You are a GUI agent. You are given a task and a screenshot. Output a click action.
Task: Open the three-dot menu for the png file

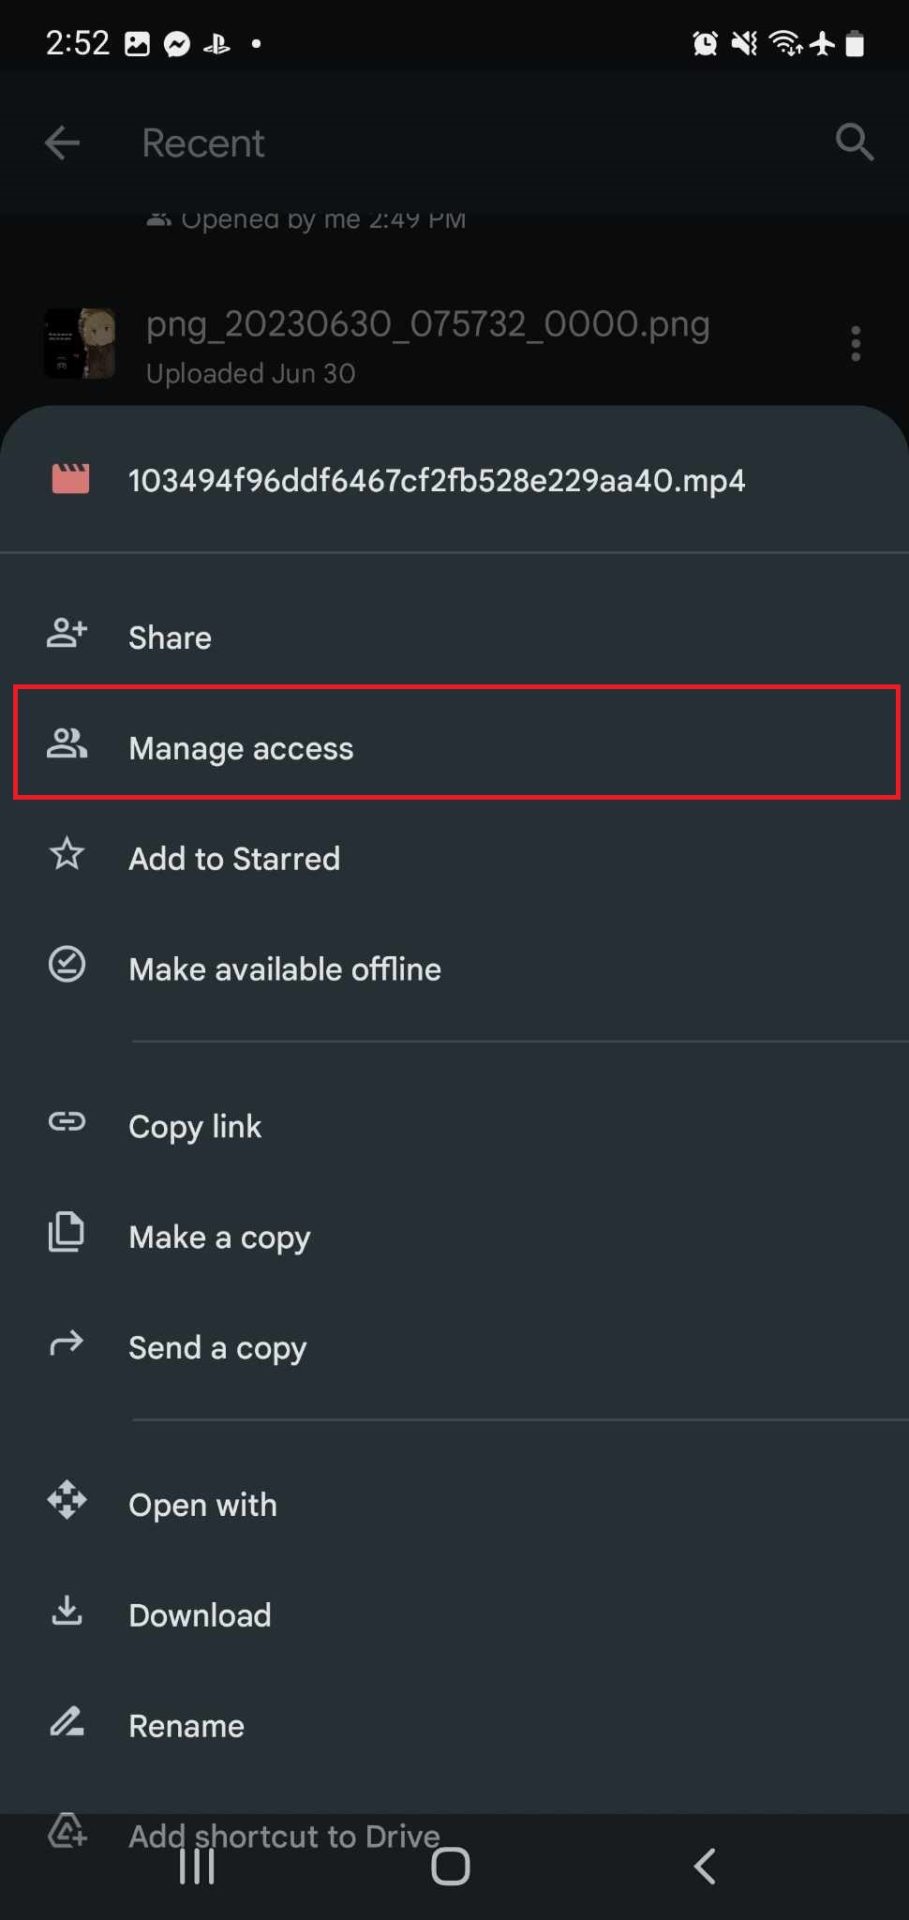point(856,343)
